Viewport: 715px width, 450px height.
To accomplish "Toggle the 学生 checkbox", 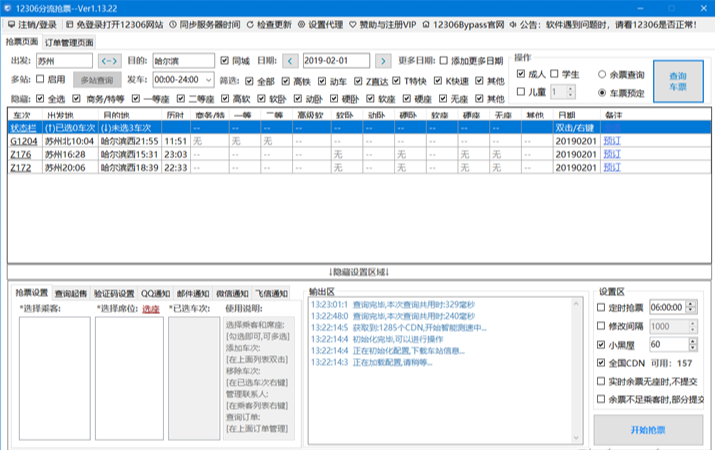I will [x=556, y=74].
